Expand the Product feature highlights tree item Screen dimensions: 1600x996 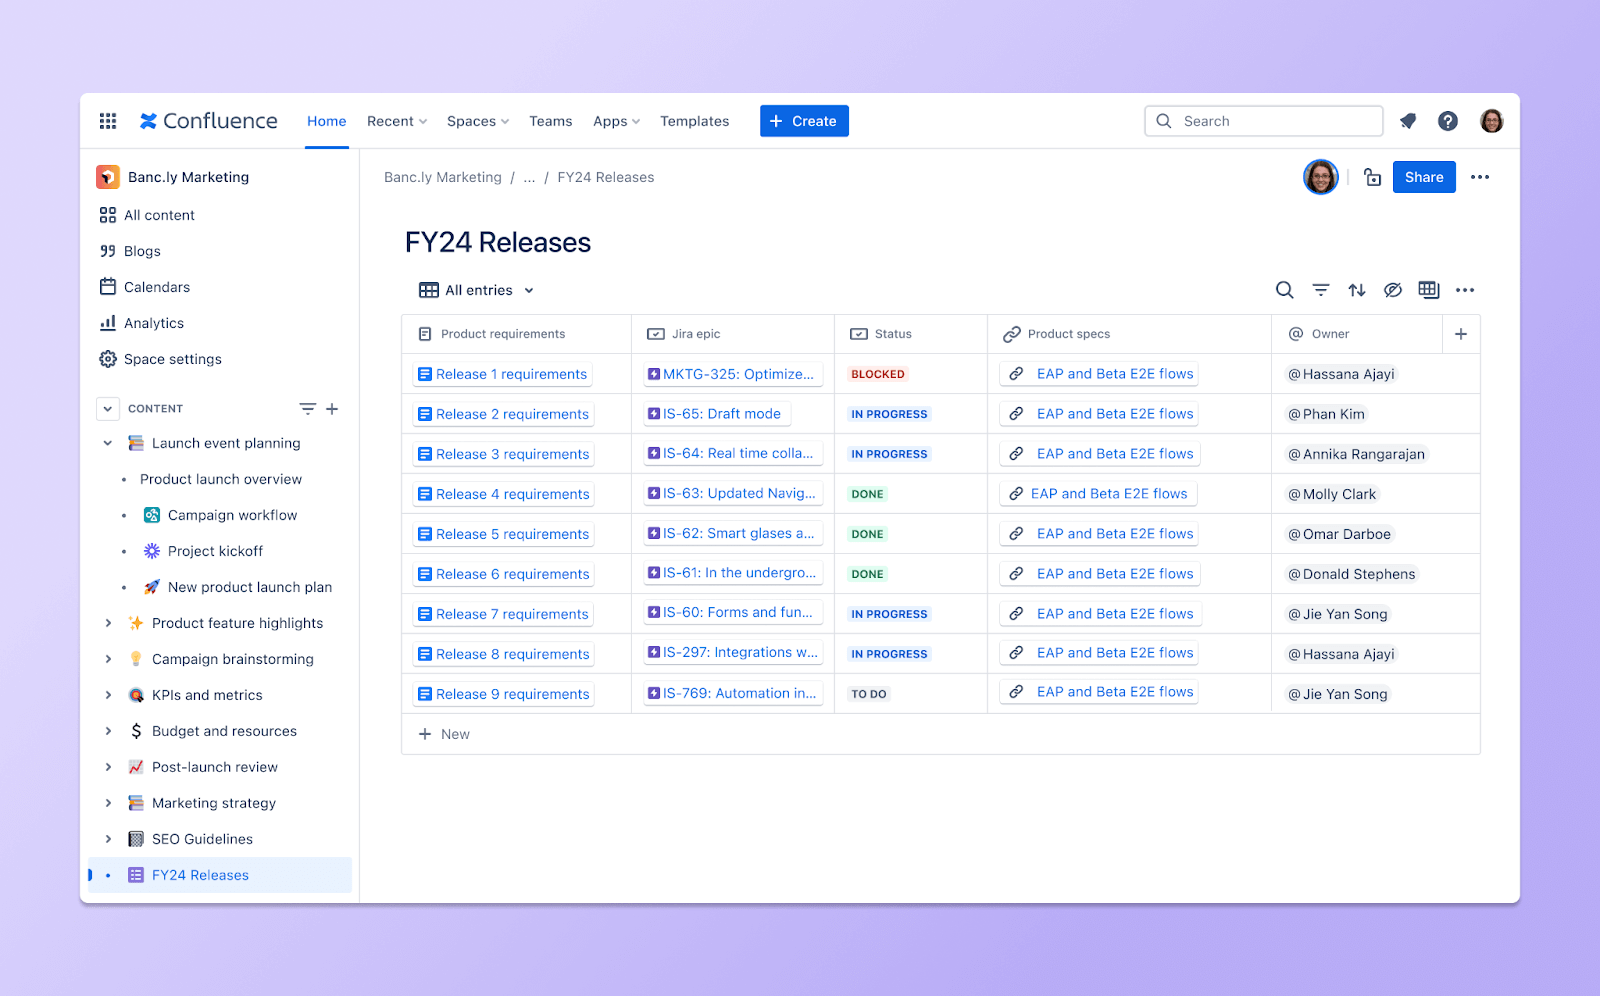click(110, 622)
